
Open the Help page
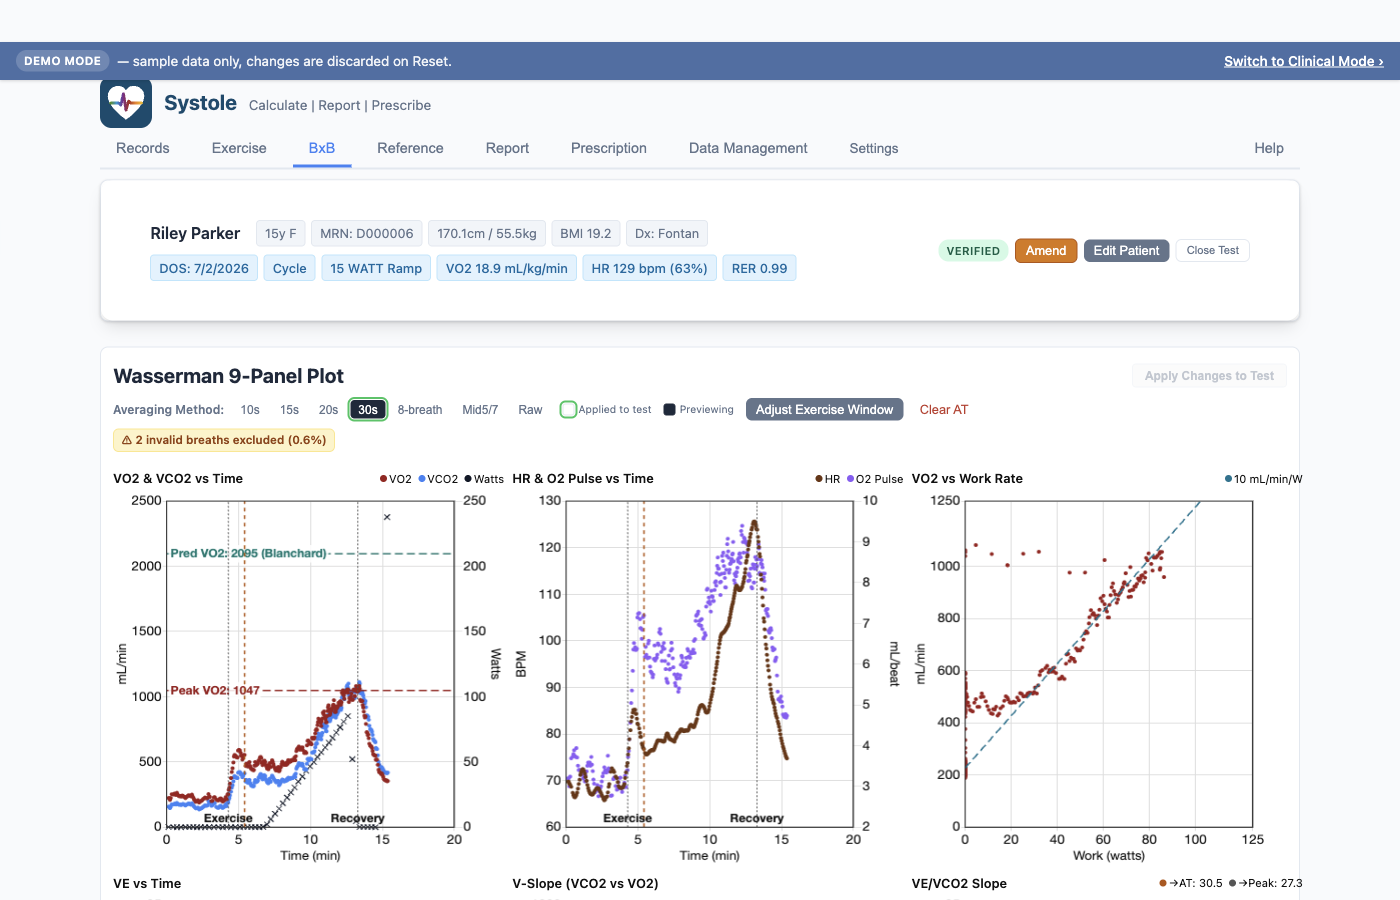1269,148
